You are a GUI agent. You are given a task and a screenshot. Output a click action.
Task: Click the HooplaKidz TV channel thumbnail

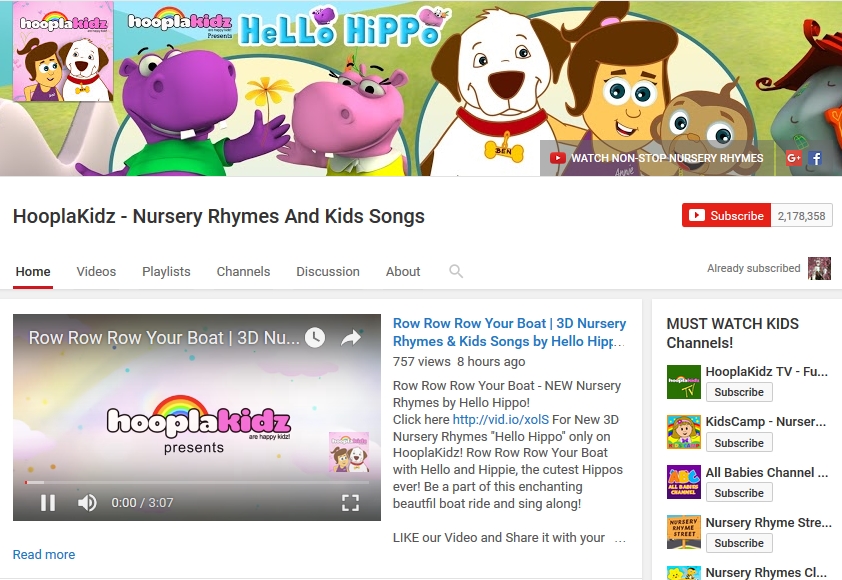pyautogui.click(x=684, y=382)
